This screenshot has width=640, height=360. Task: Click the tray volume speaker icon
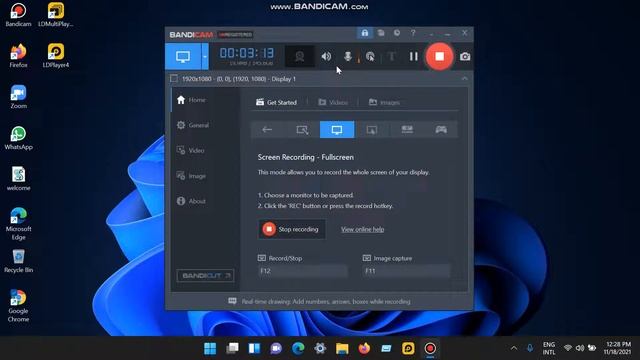pyautogui.click(x=580, y=348)
